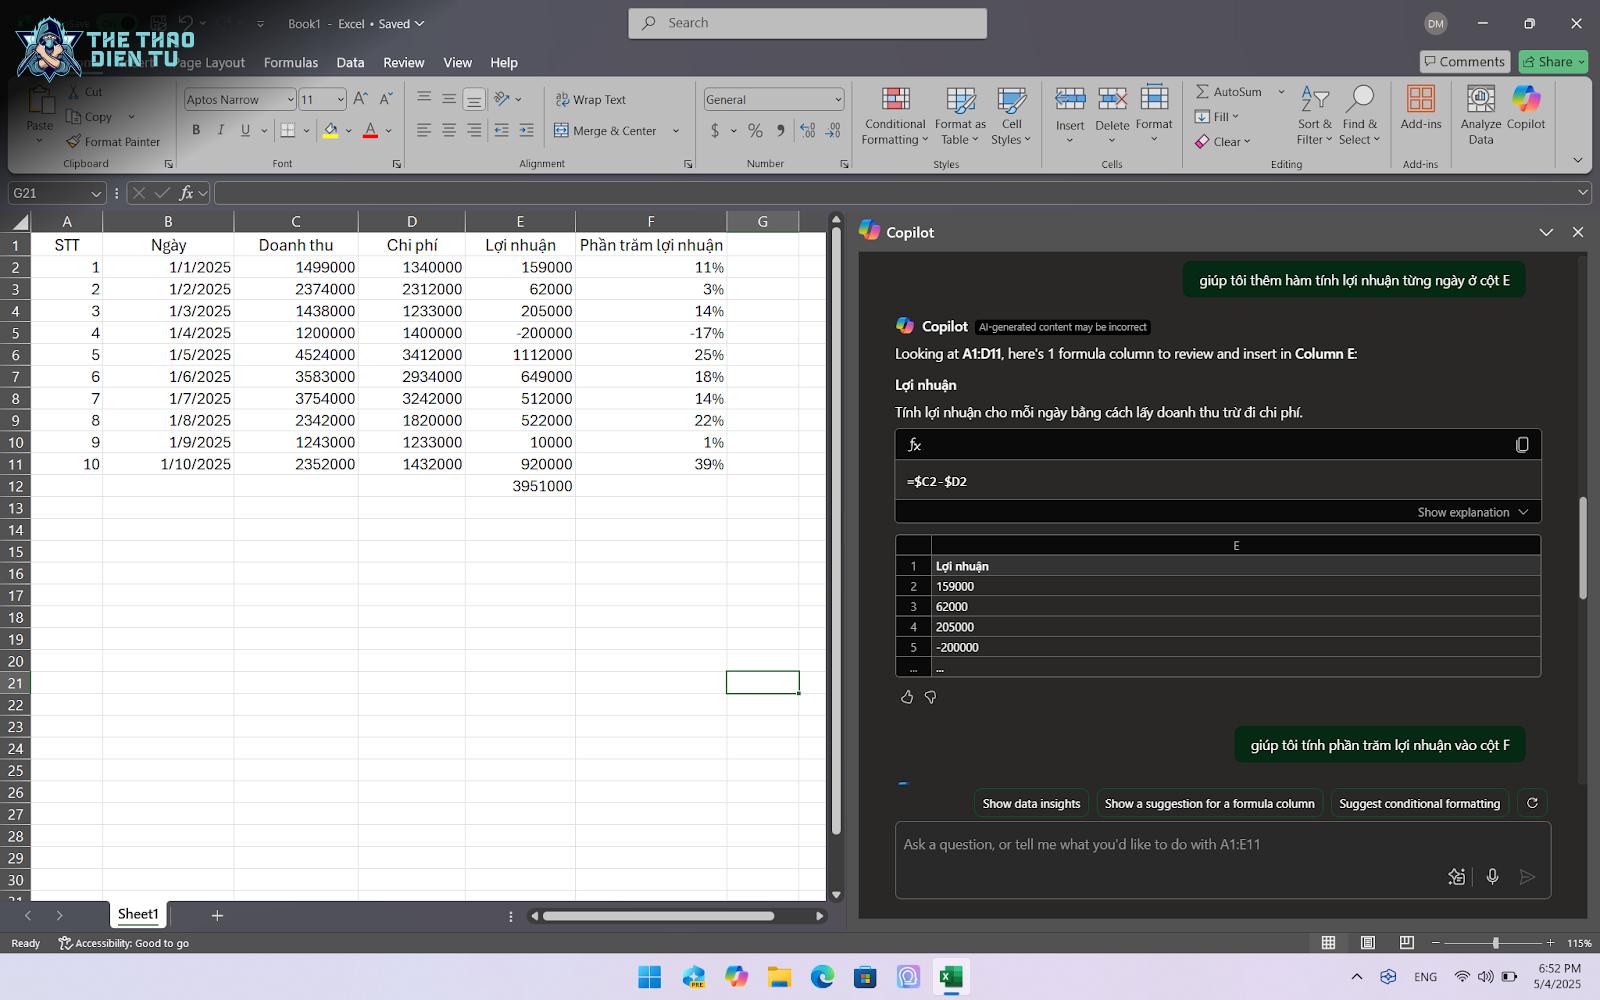
Task: Select the Sheet1 tab
Action: click(x=138, y=914)
